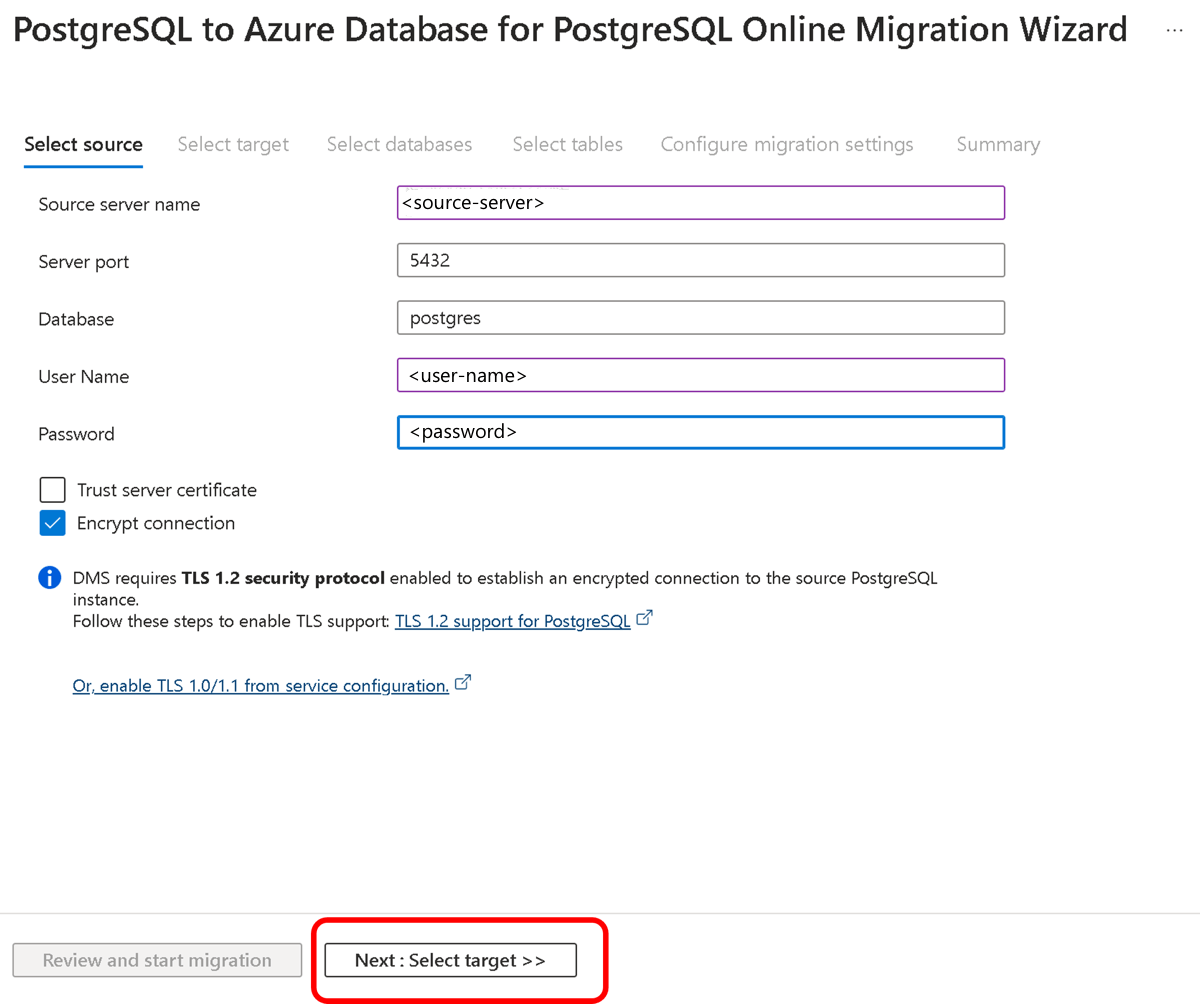Click the blue info icon
This screenshot has height=1004, width=1200.
point(50,579)
